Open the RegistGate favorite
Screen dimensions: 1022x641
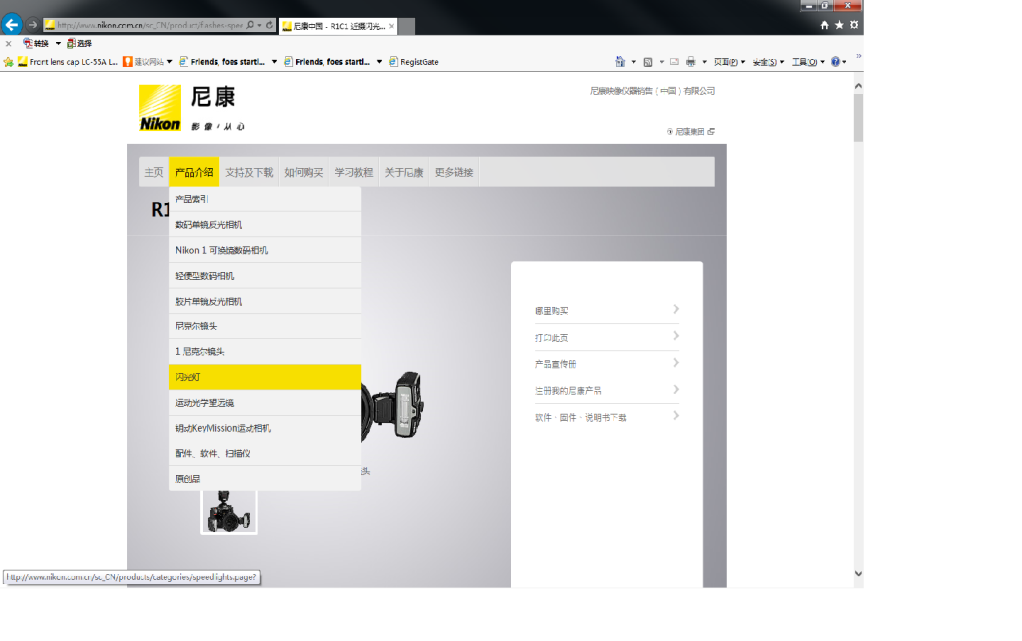pyautogui.click(x=414, y=62)
